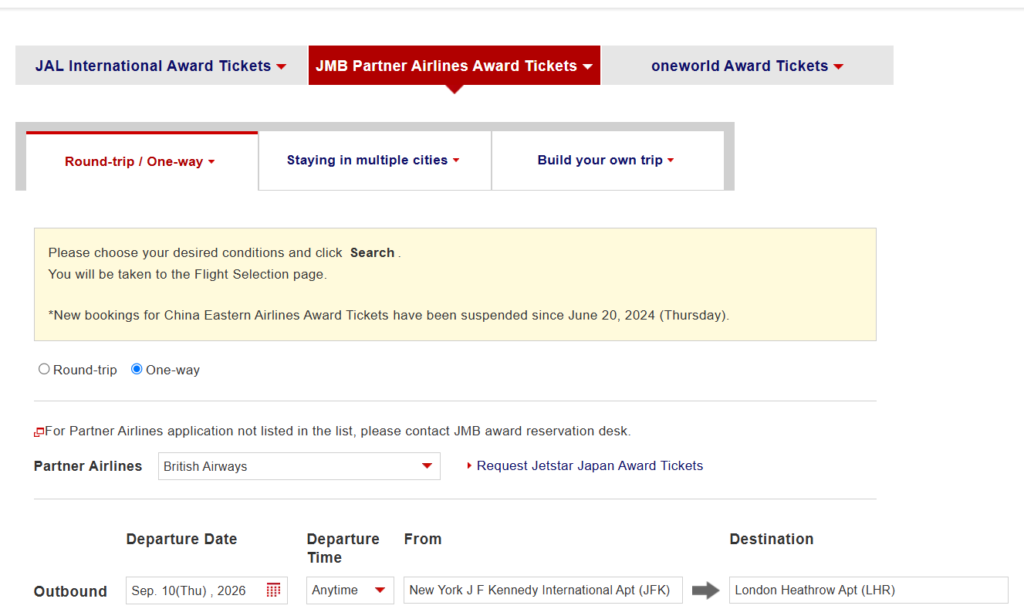
Task: Click the dropdown arrow on JAL International Award Tickets
Action: click(x=281, y=65)
